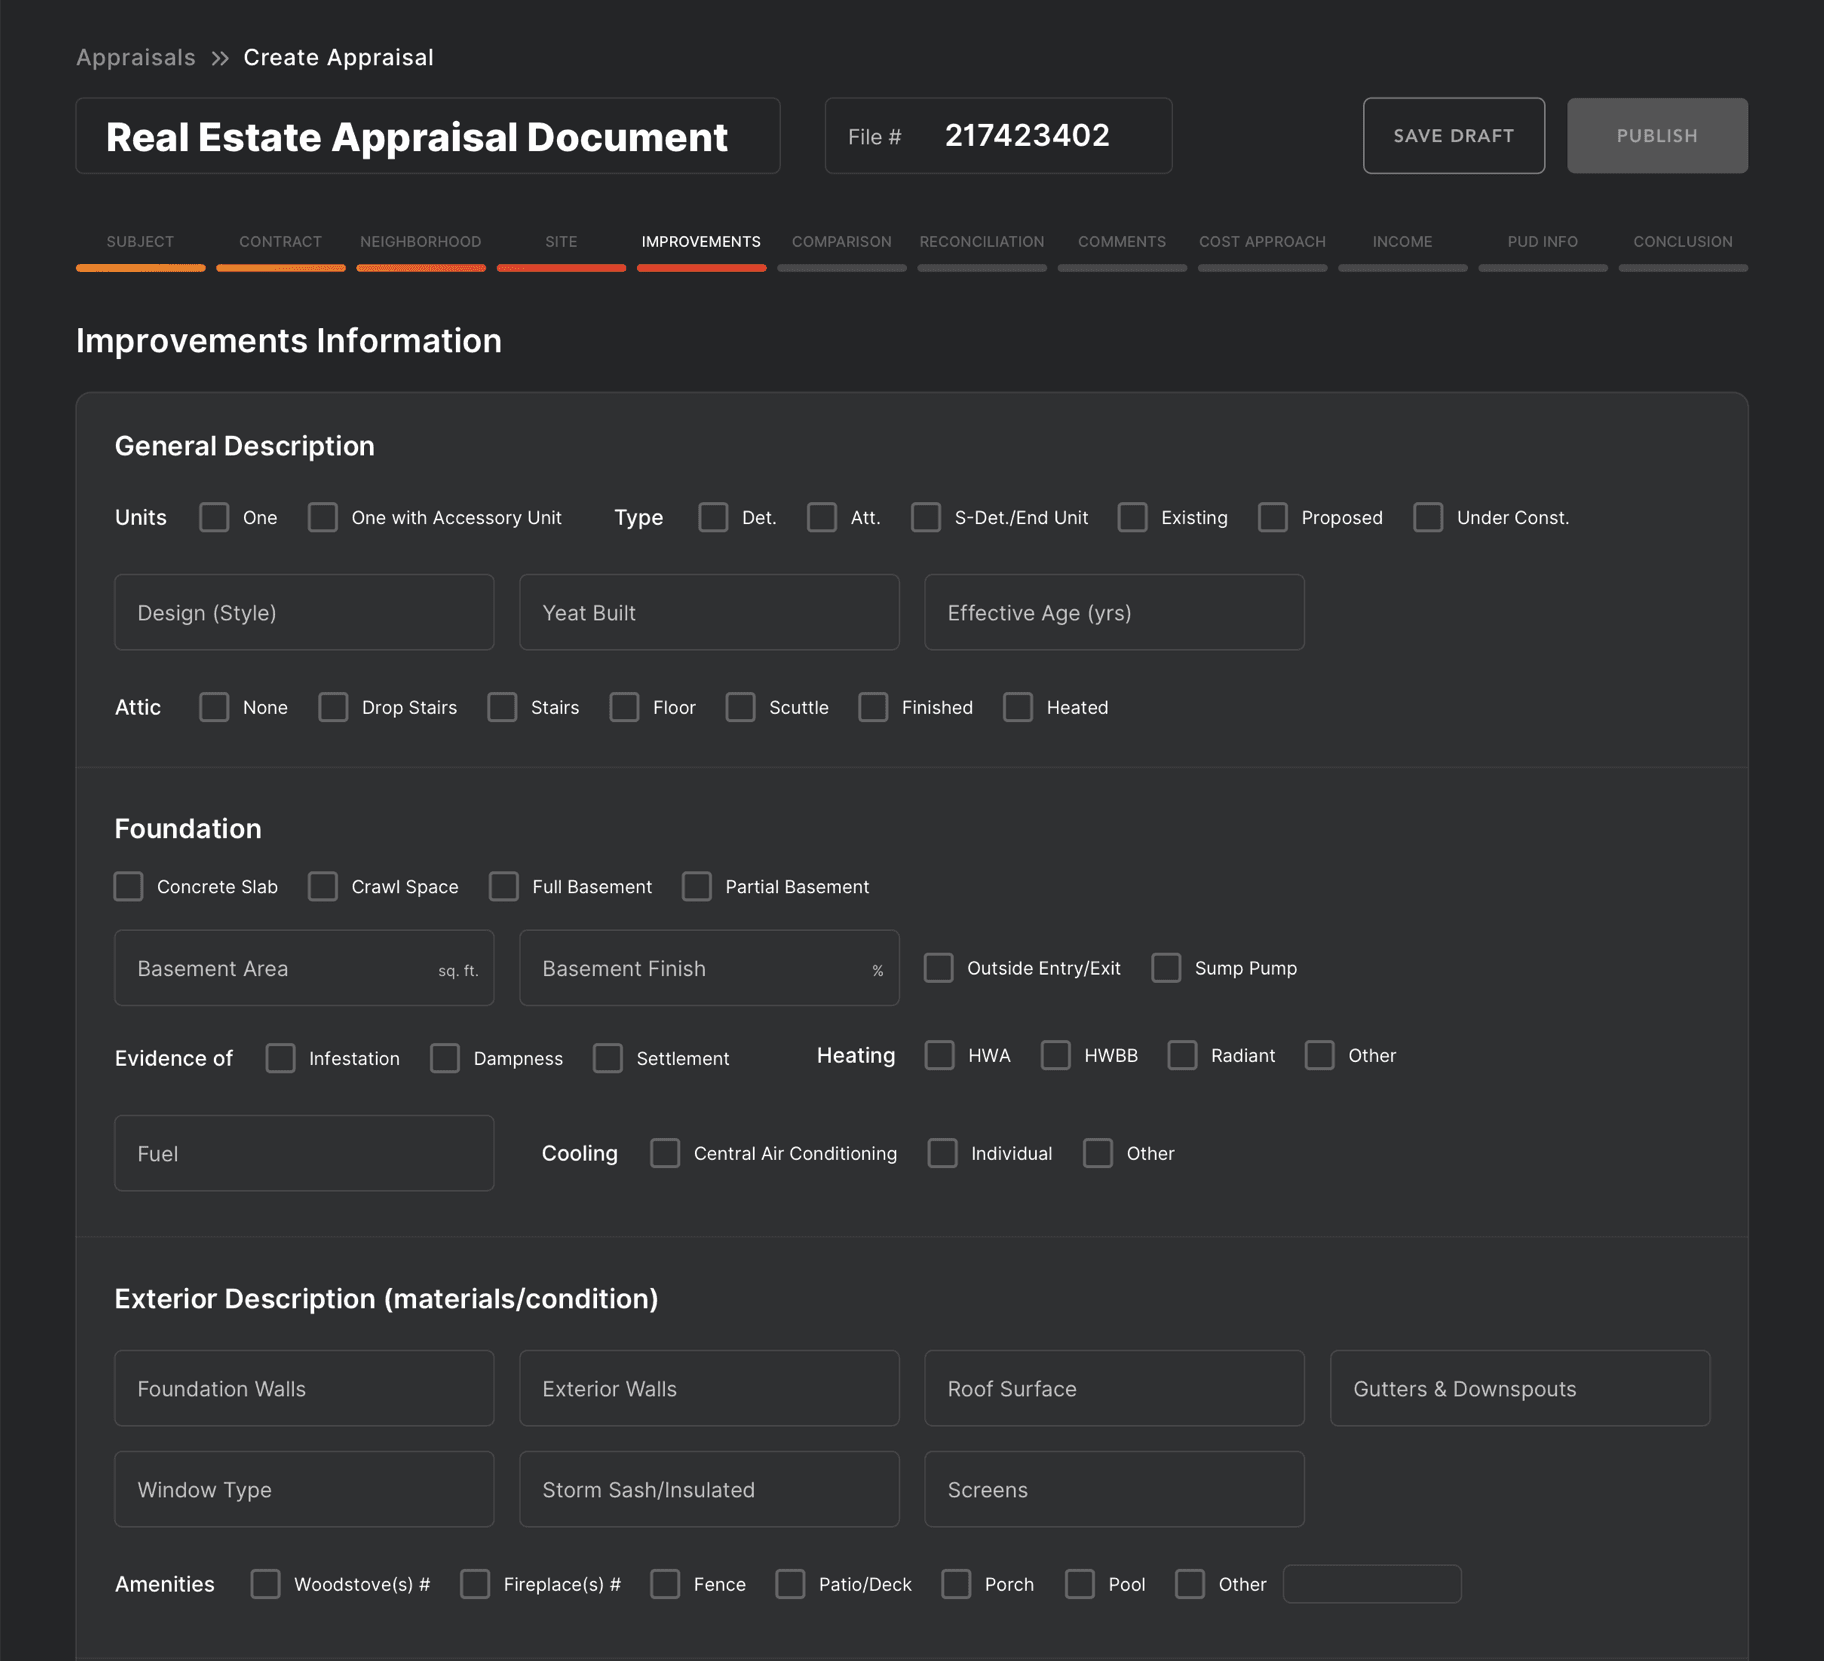Open the SUBJECT section tab

139,241
